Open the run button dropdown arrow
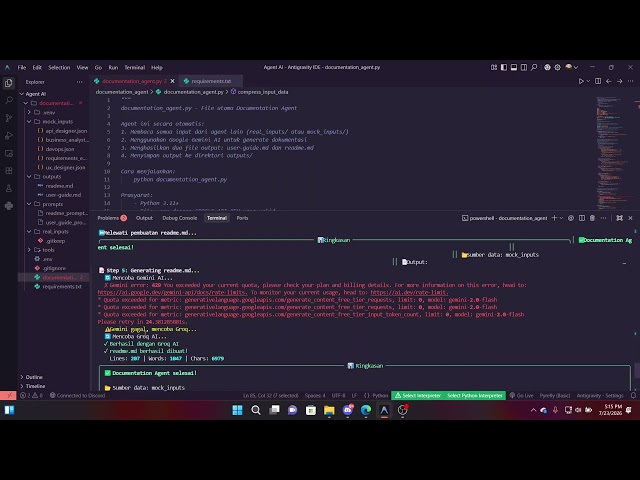Screen dimensions: 640x480 tap(588, 81)
